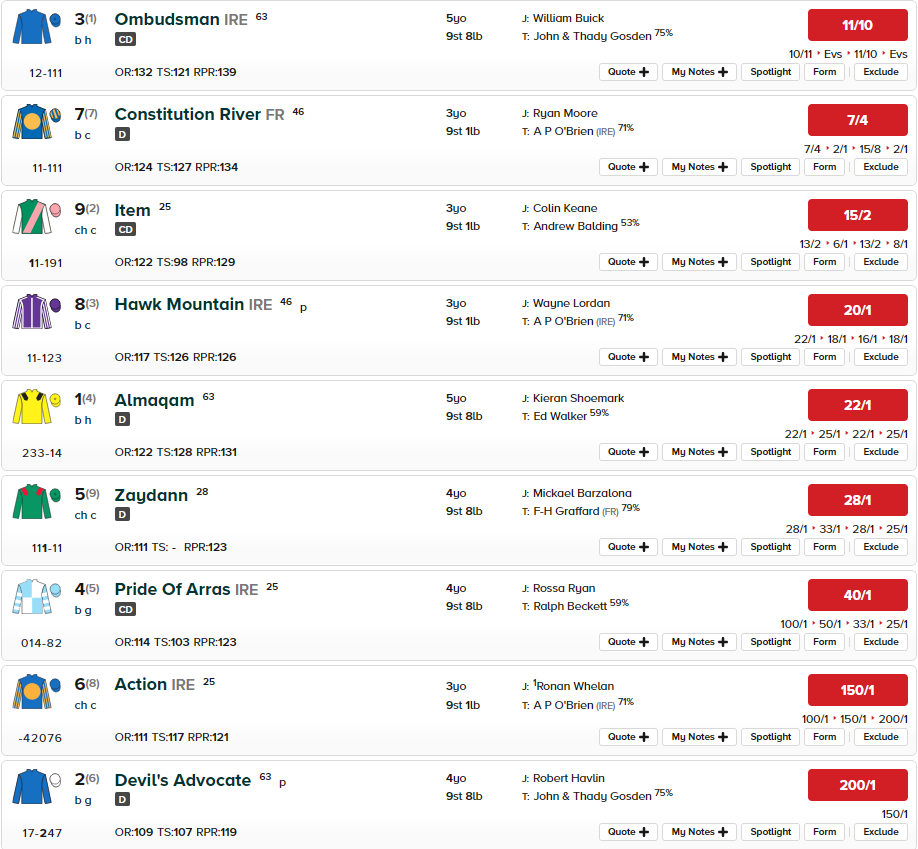This screenshot has height=849, width=918.
Task: Select the 40/1 red odds button
Action: click(858, 595)
